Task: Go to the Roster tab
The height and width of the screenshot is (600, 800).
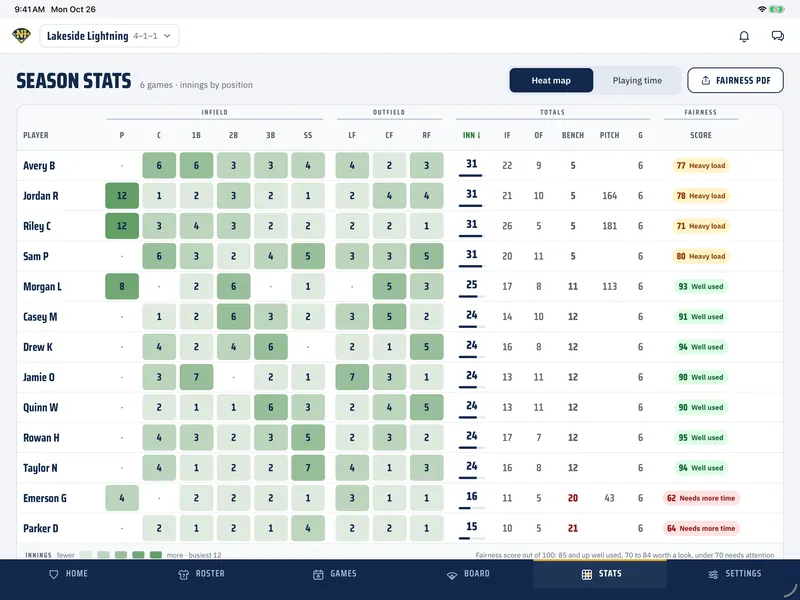Action: [x=202, y=574]
